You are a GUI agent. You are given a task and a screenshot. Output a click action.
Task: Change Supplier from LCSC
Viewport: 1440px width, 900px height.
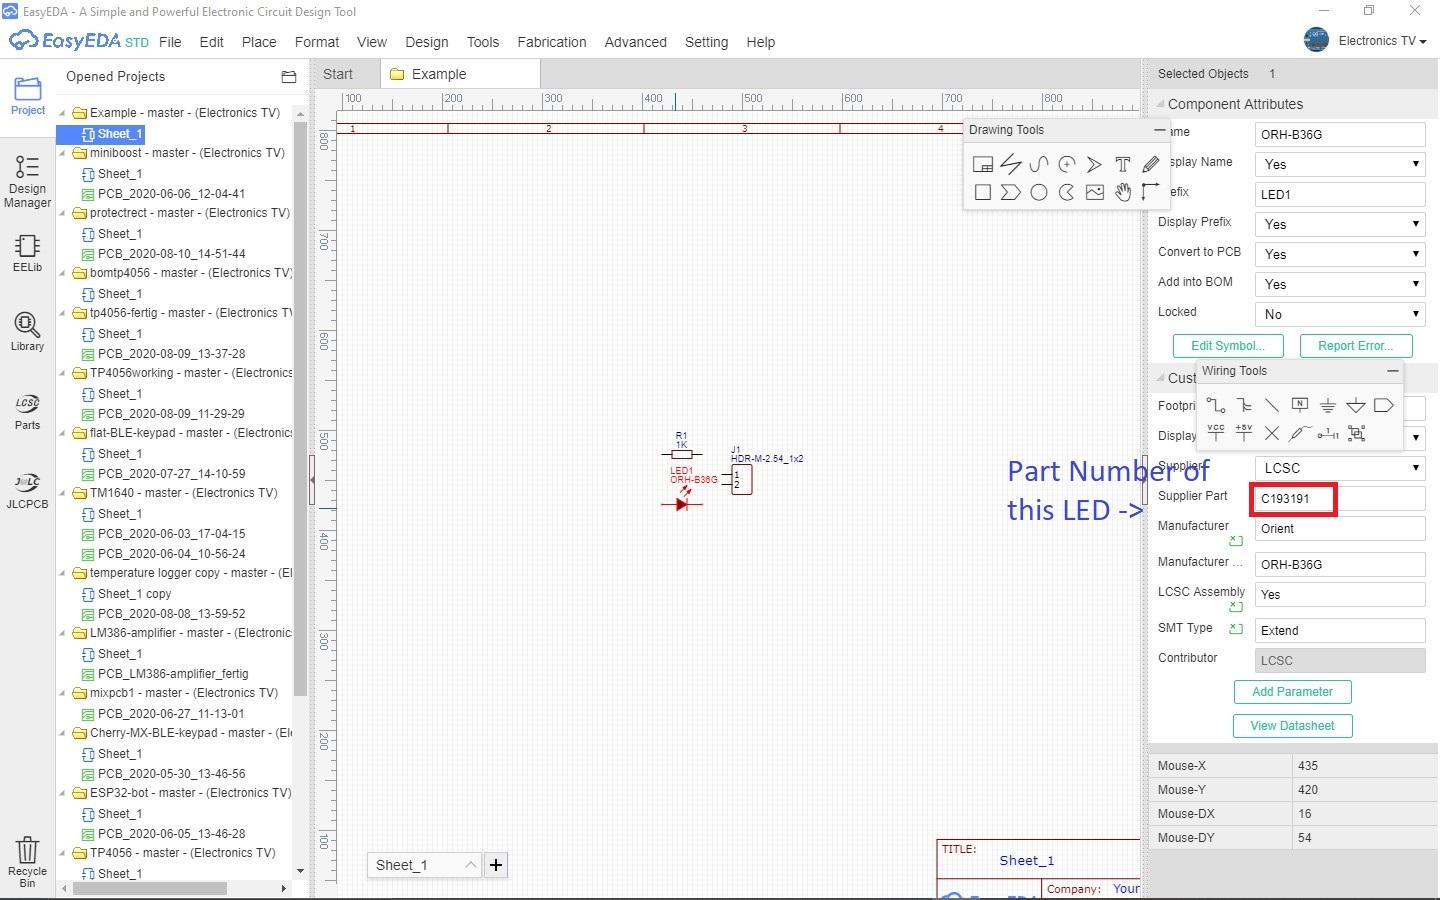1338,467
